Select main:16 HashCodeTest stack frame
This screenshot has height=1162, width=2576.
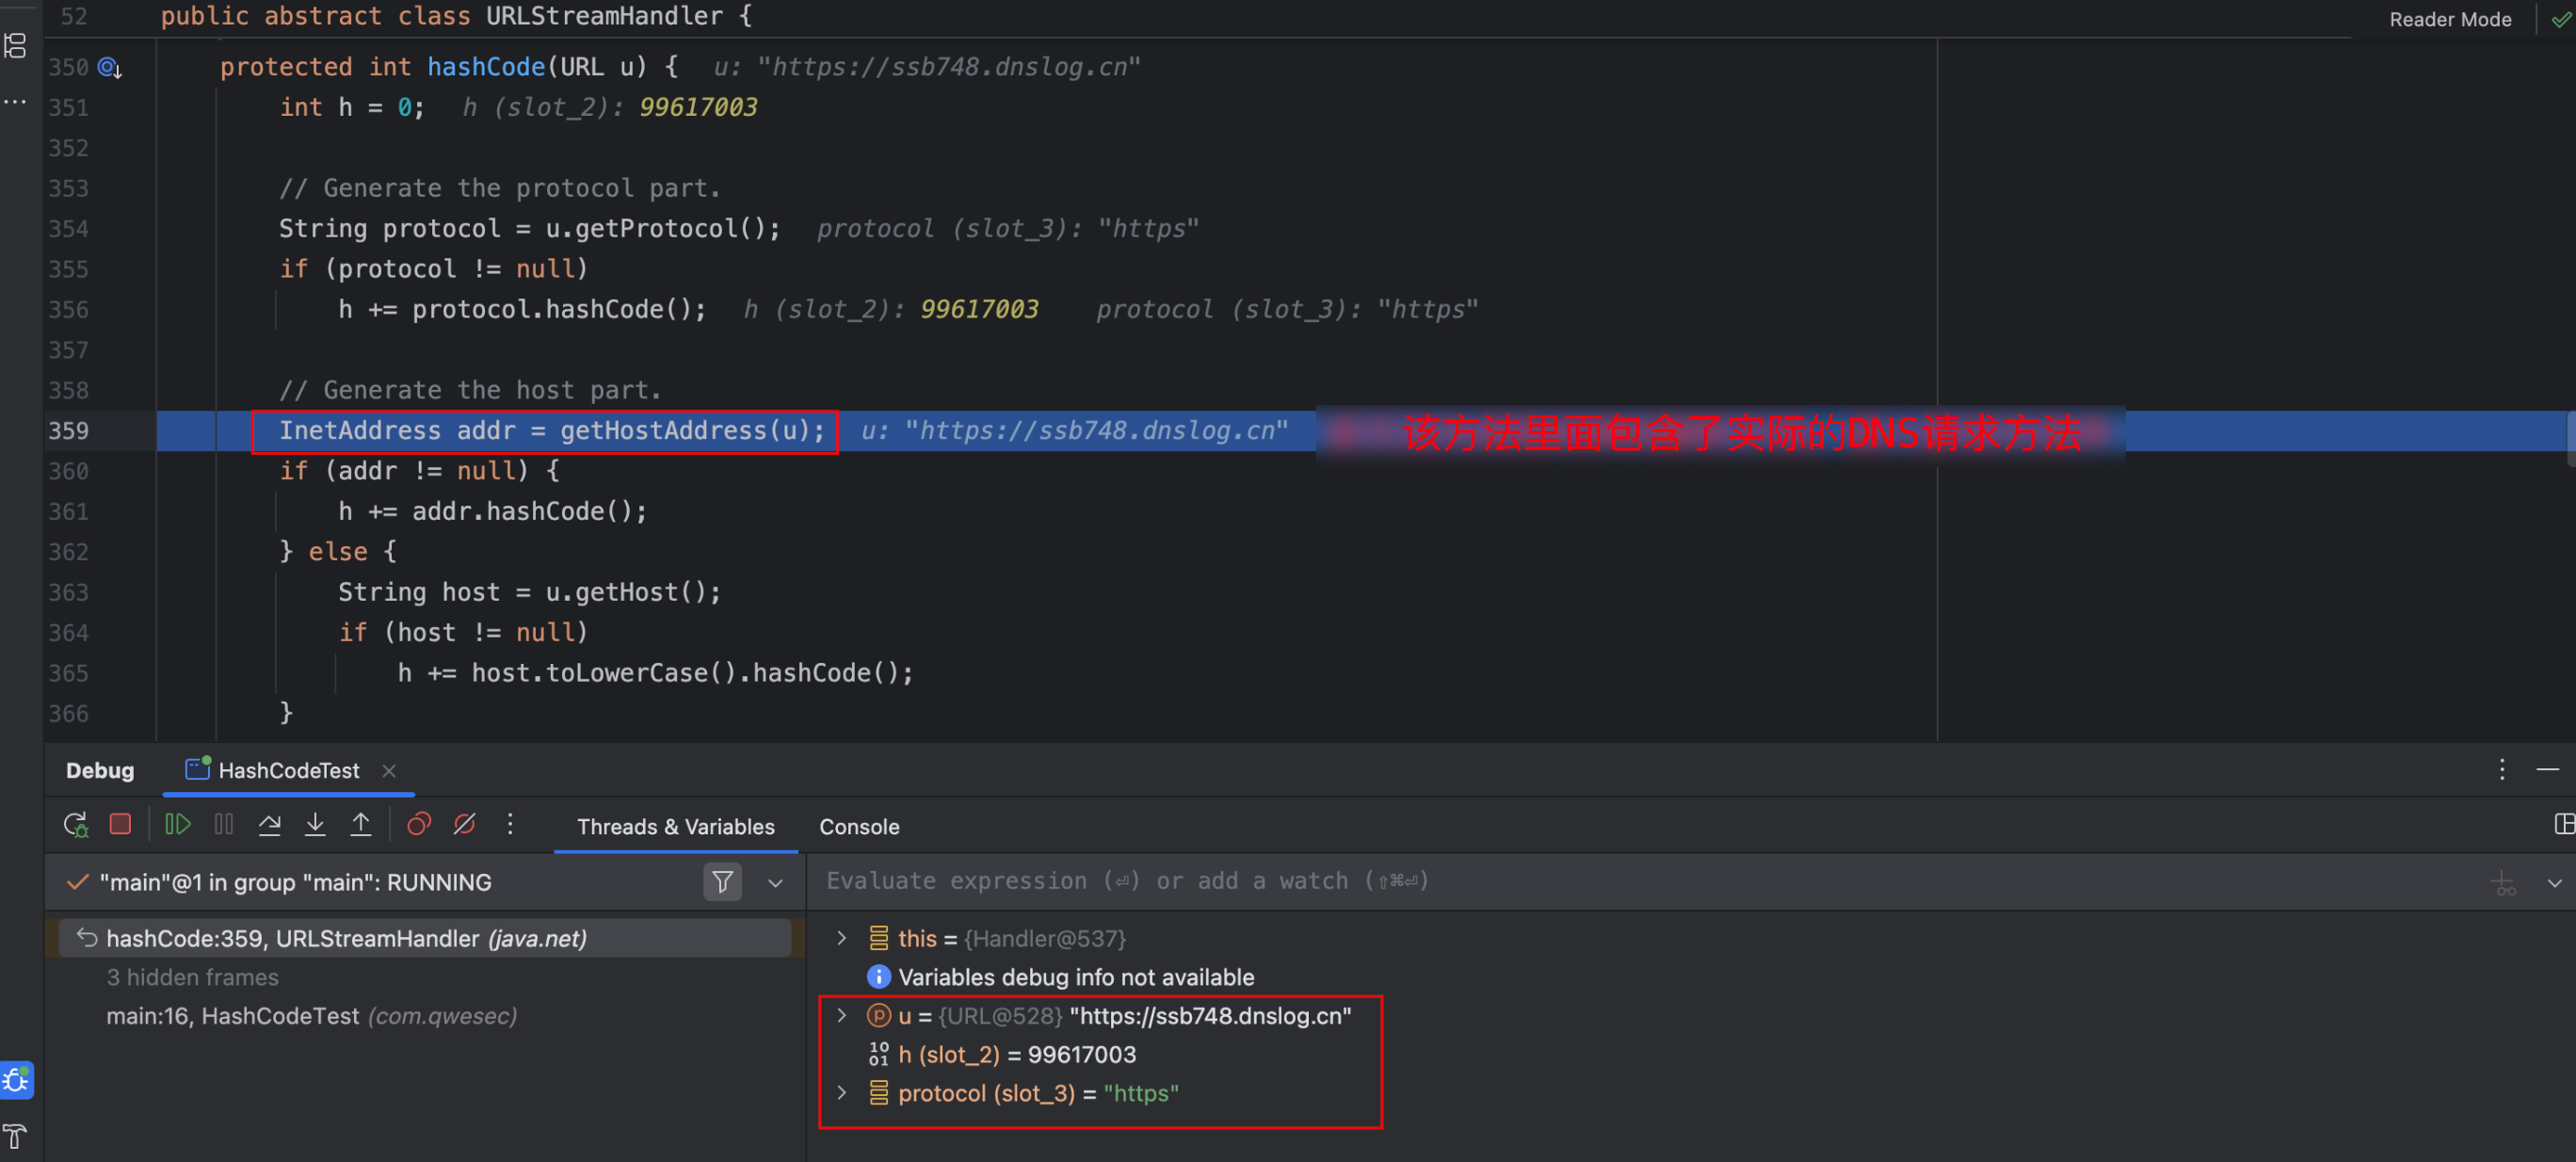pyautogui.click(x=310, y=1016)
